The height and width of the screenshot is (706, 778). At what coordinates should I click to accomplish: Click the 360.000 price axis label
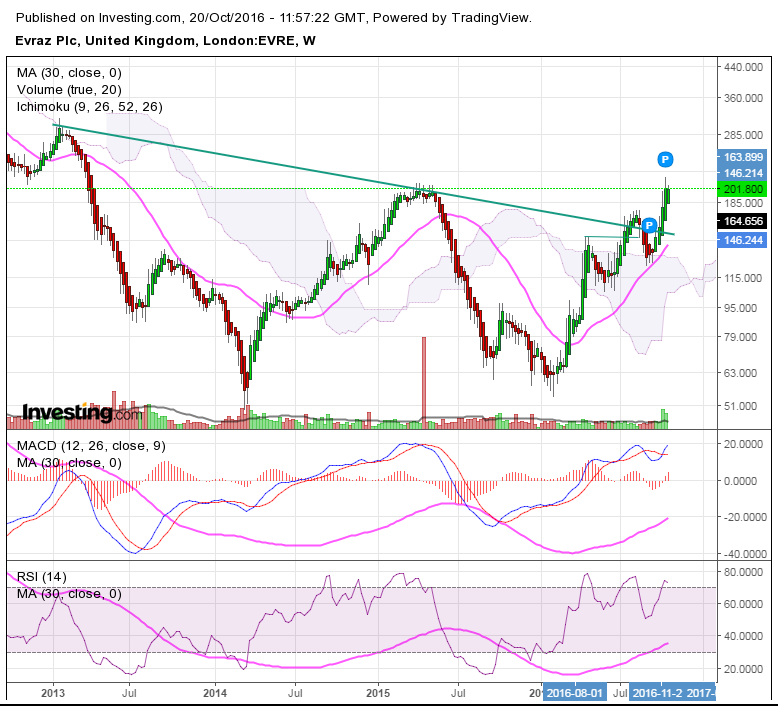743,98
